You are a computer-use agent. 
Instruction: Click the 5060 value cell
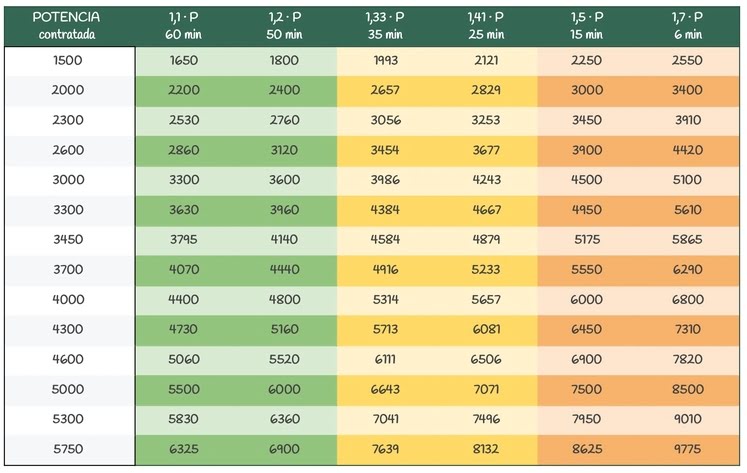point(185,359)
